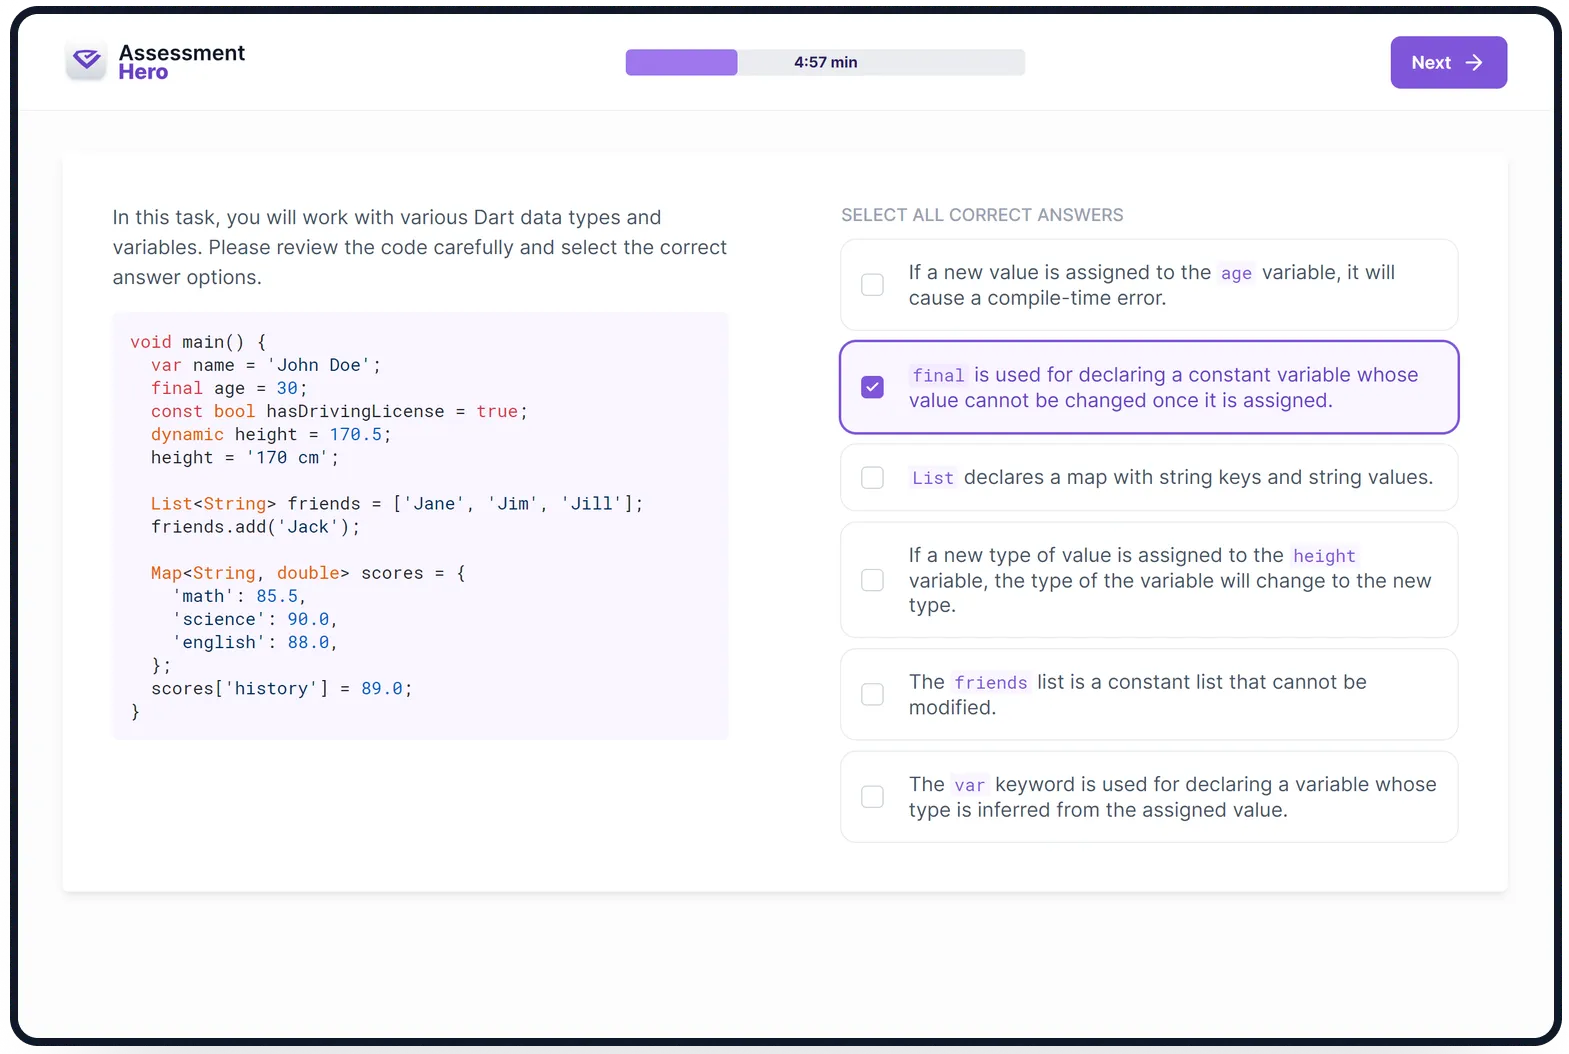
Task: Click the Assessment Hero brand name
Action: click(181, 62)
